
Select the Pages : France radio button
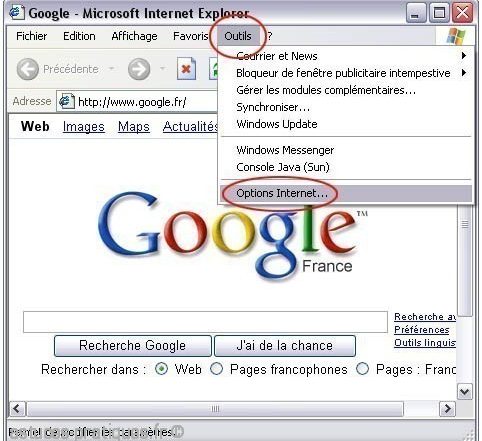(362, 369)
